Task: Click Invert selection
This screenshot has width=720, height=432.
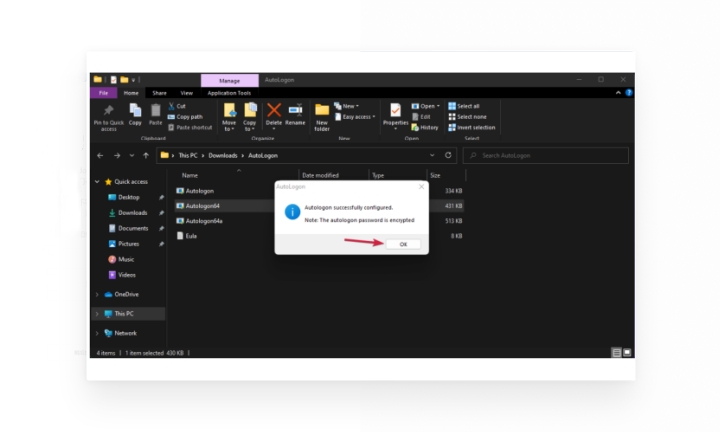Action: (472, 127)
